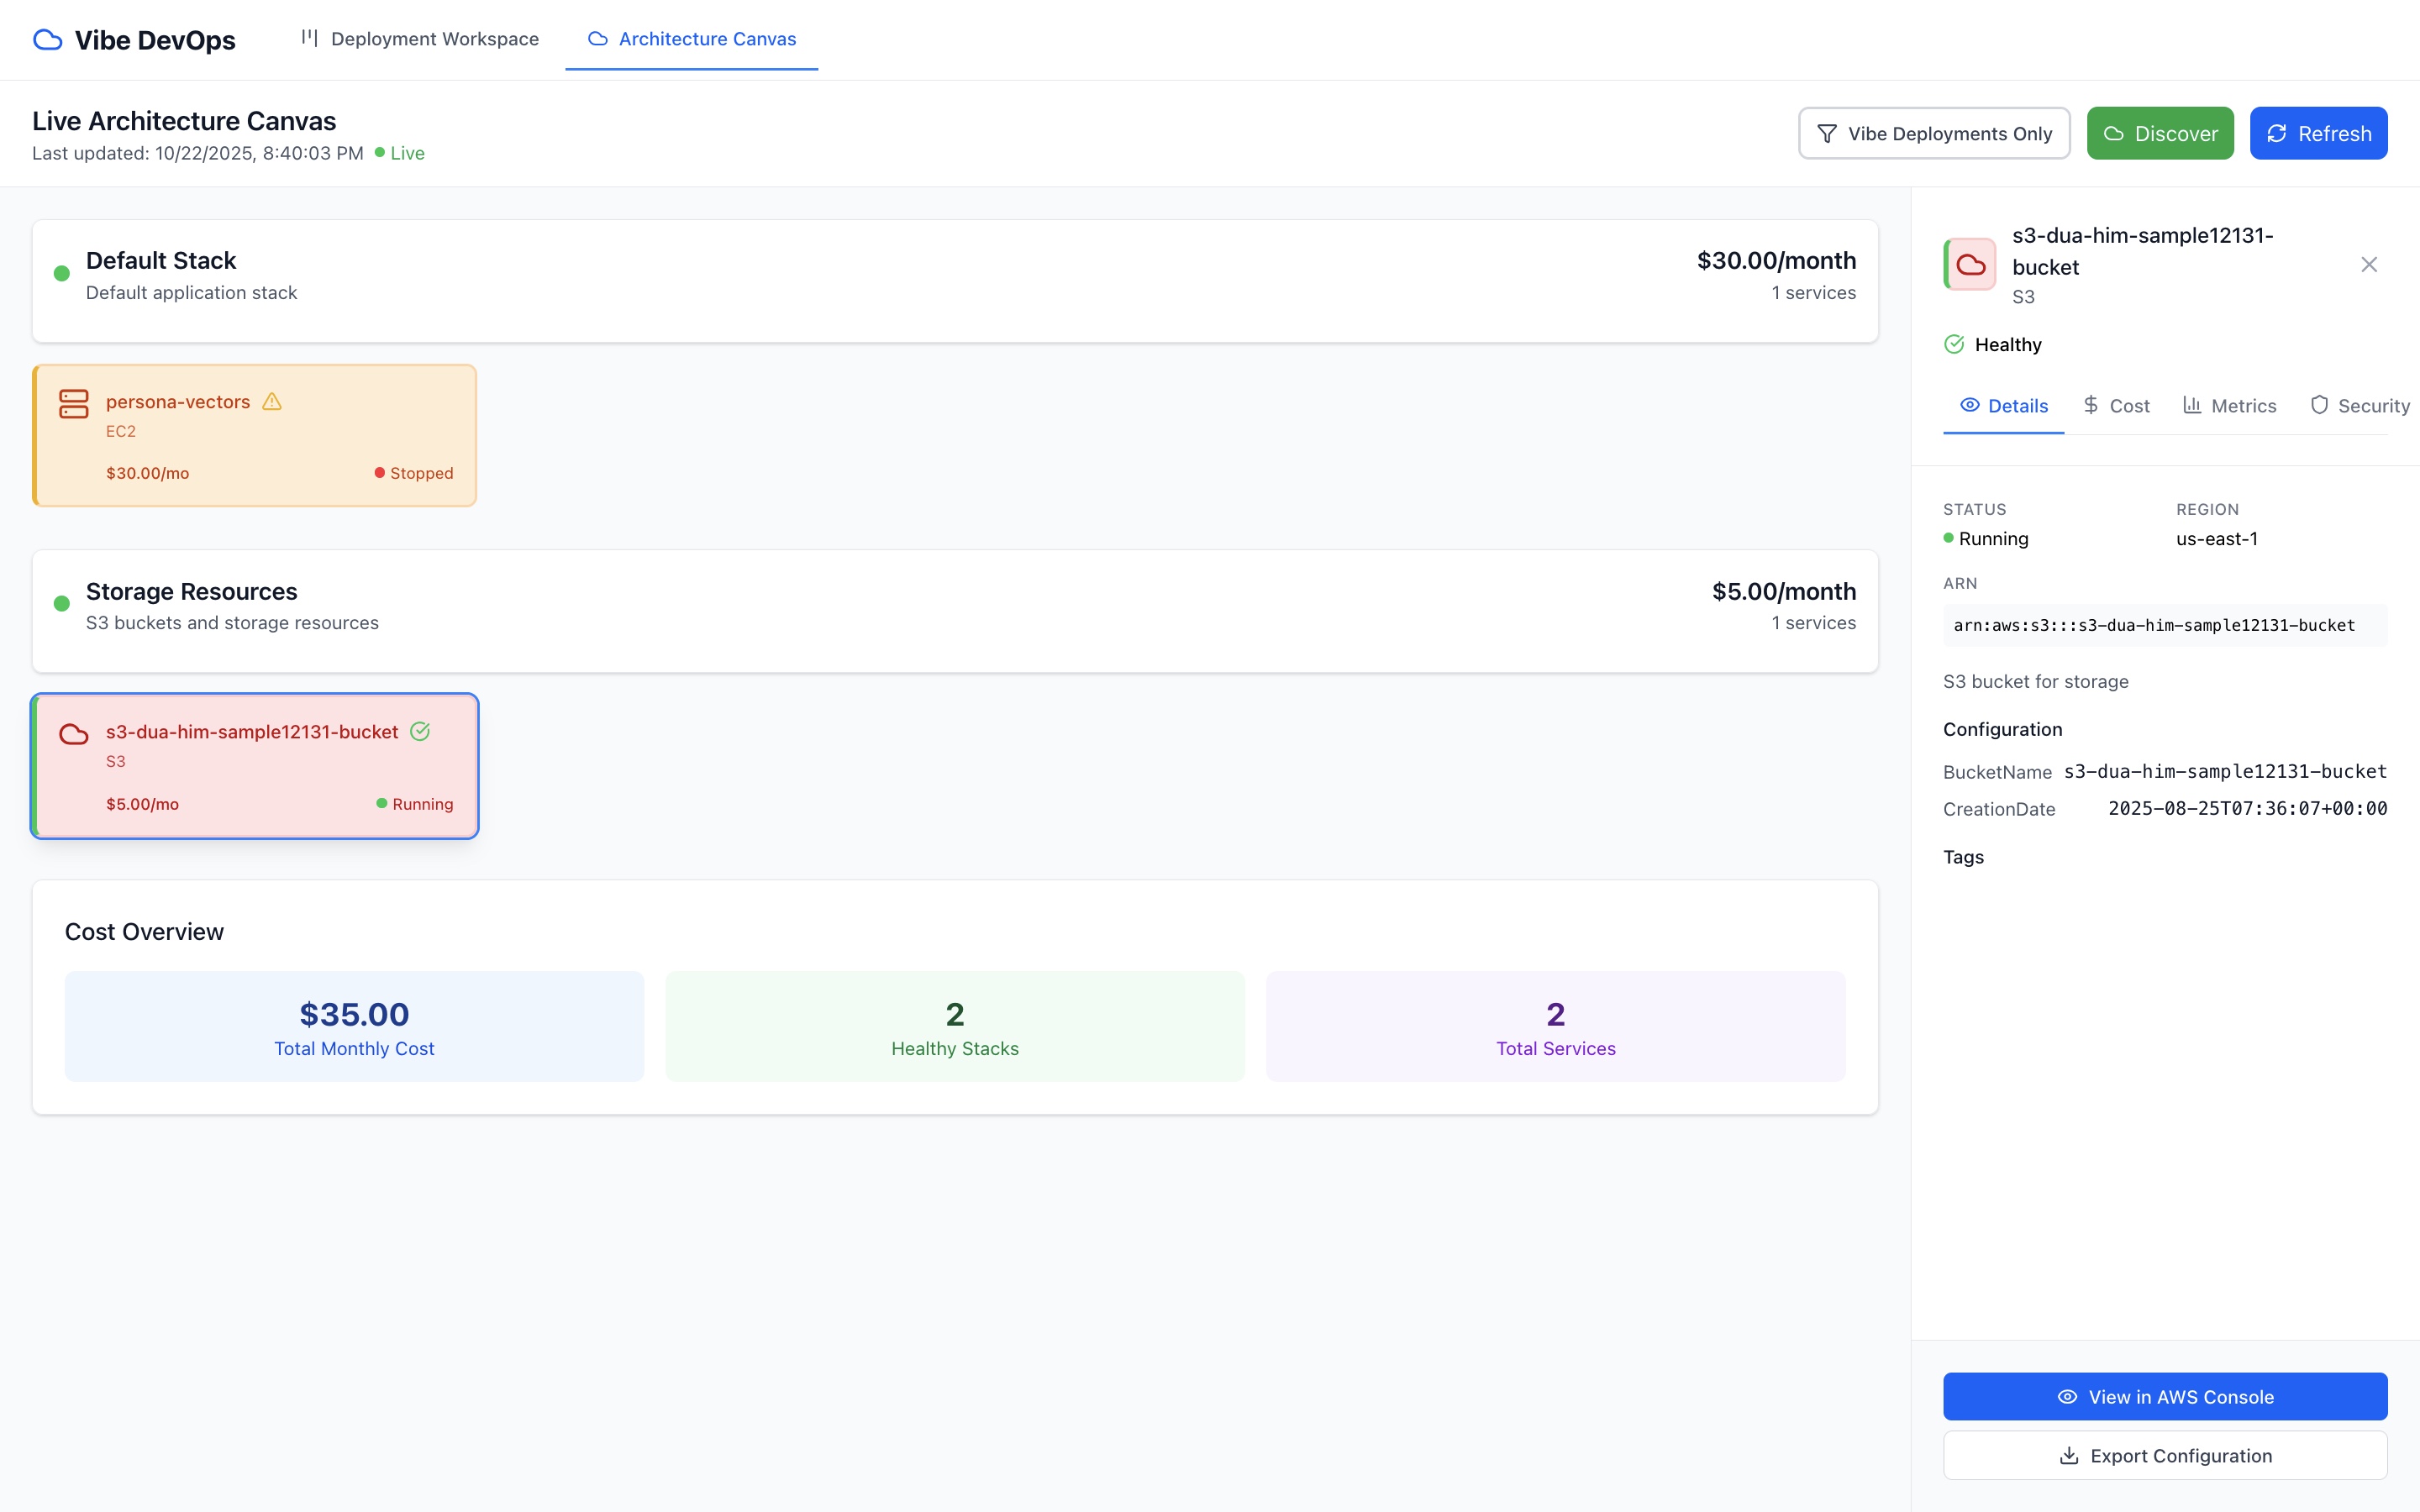Switch to Deployment Workspace tab
This screenshot has height=1512, width=2420.
pos(420,39)
